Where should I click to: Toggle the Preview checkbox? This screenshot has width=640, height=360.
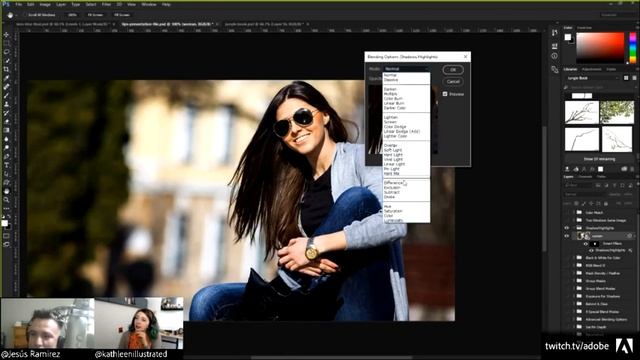pyautogui.click(x=445, y=94)
